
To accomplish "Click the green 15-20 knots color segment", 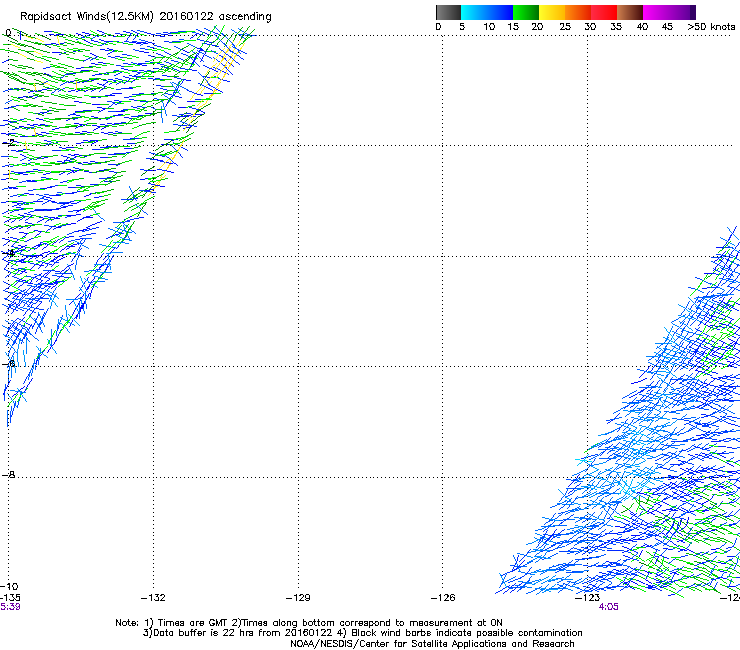I will 526,12.
